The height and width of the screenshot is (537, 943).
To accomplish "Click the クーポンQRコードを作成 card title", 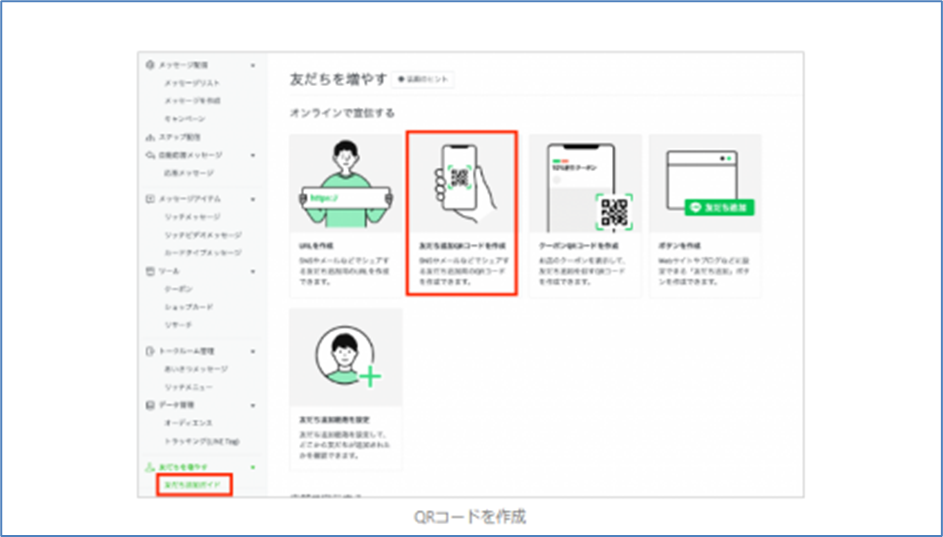I will (578, 246).
